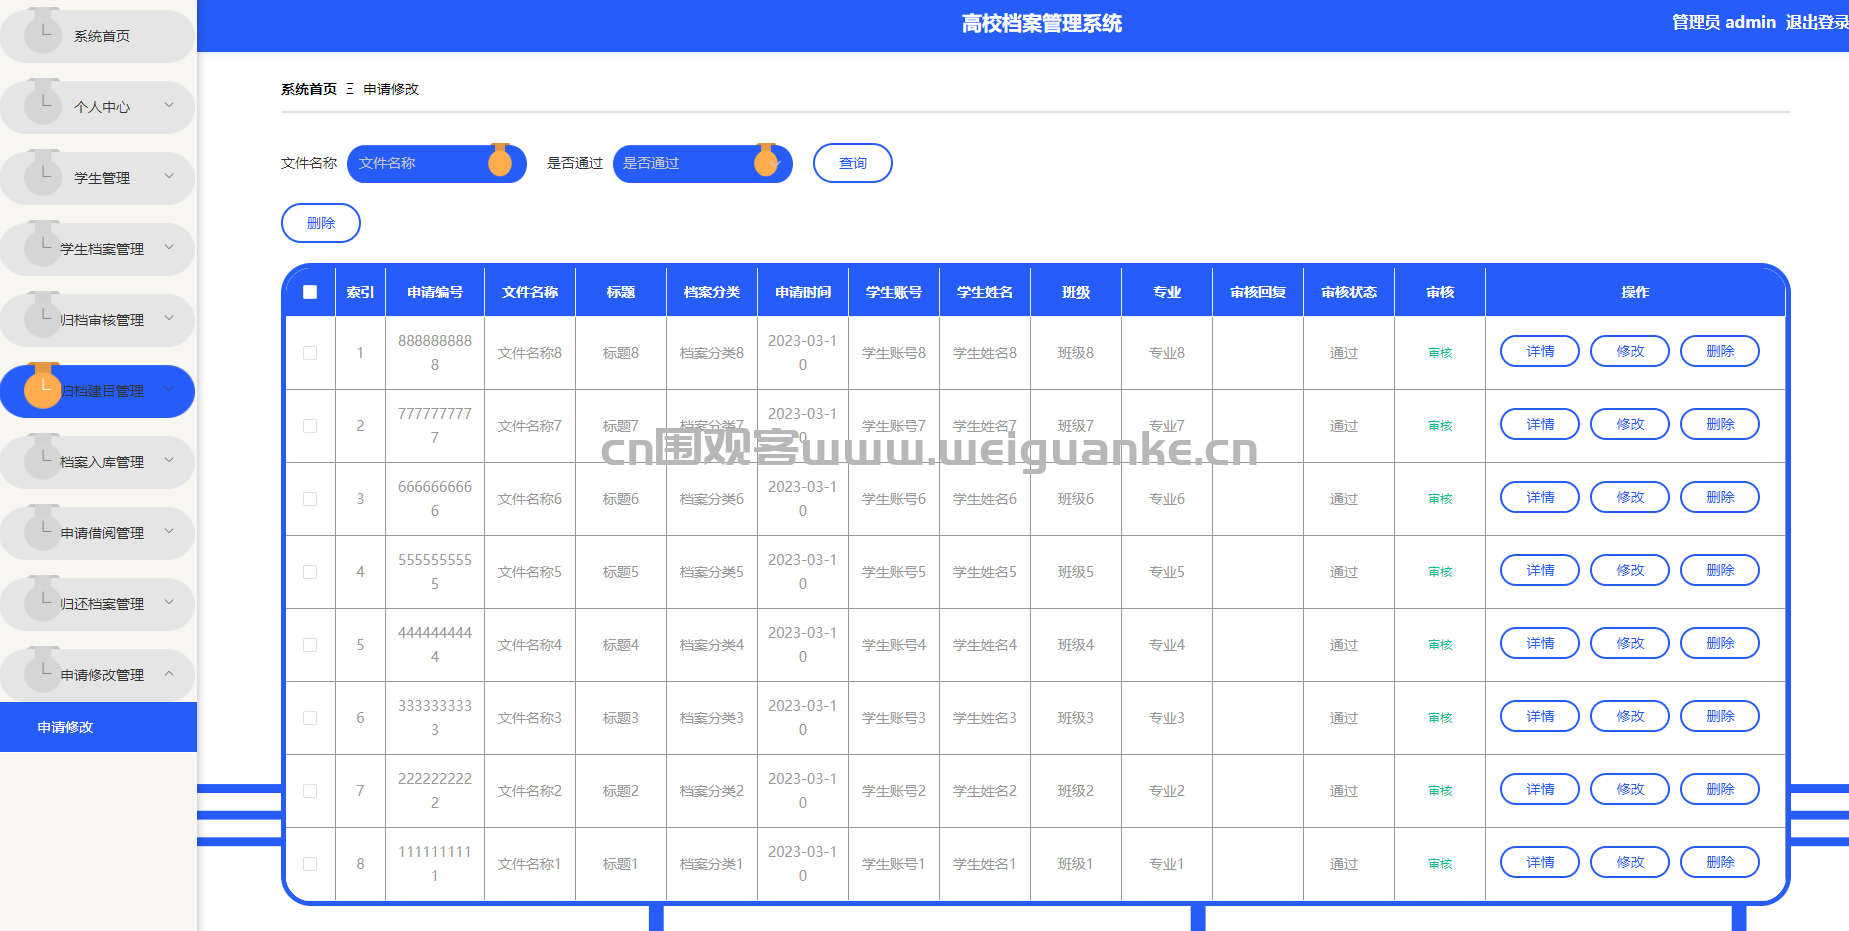Collapse the 申请修改管理 menu chevron

[x=169, y=673]
